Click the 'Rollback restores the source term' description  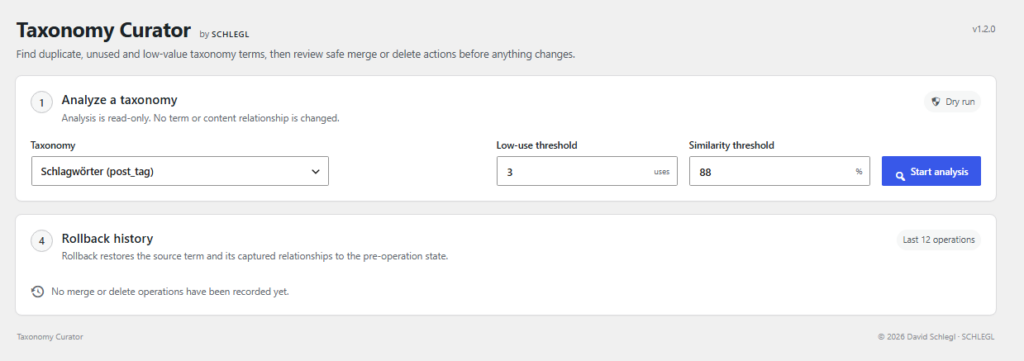pos(255,256)
